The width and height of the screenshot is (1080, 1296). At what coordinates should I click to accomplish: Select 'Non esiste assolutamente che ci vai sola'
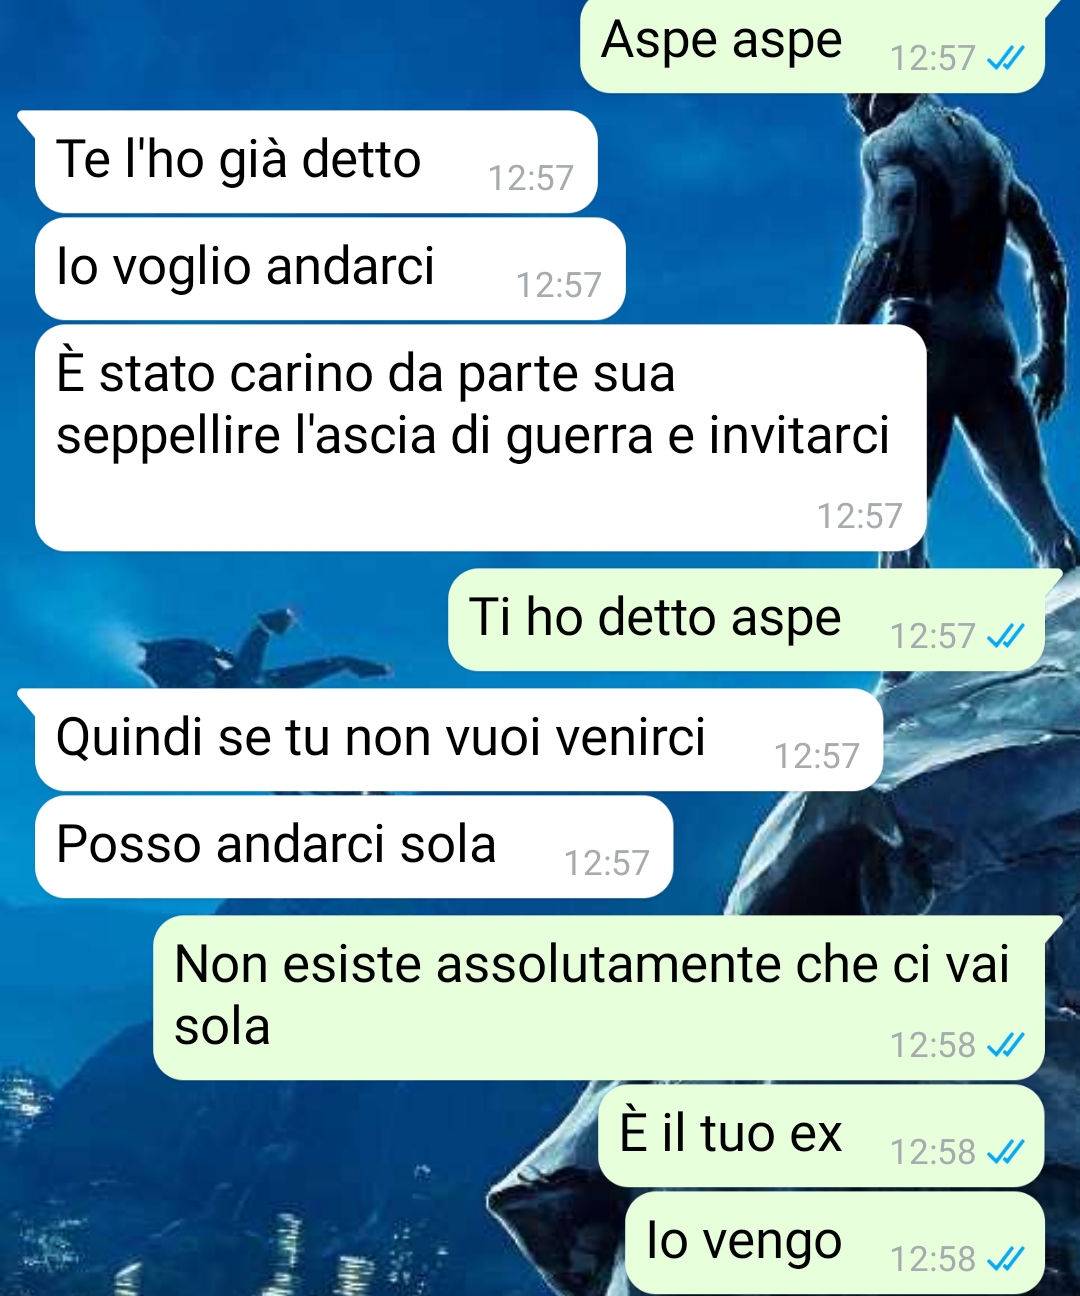click(599, 998)
